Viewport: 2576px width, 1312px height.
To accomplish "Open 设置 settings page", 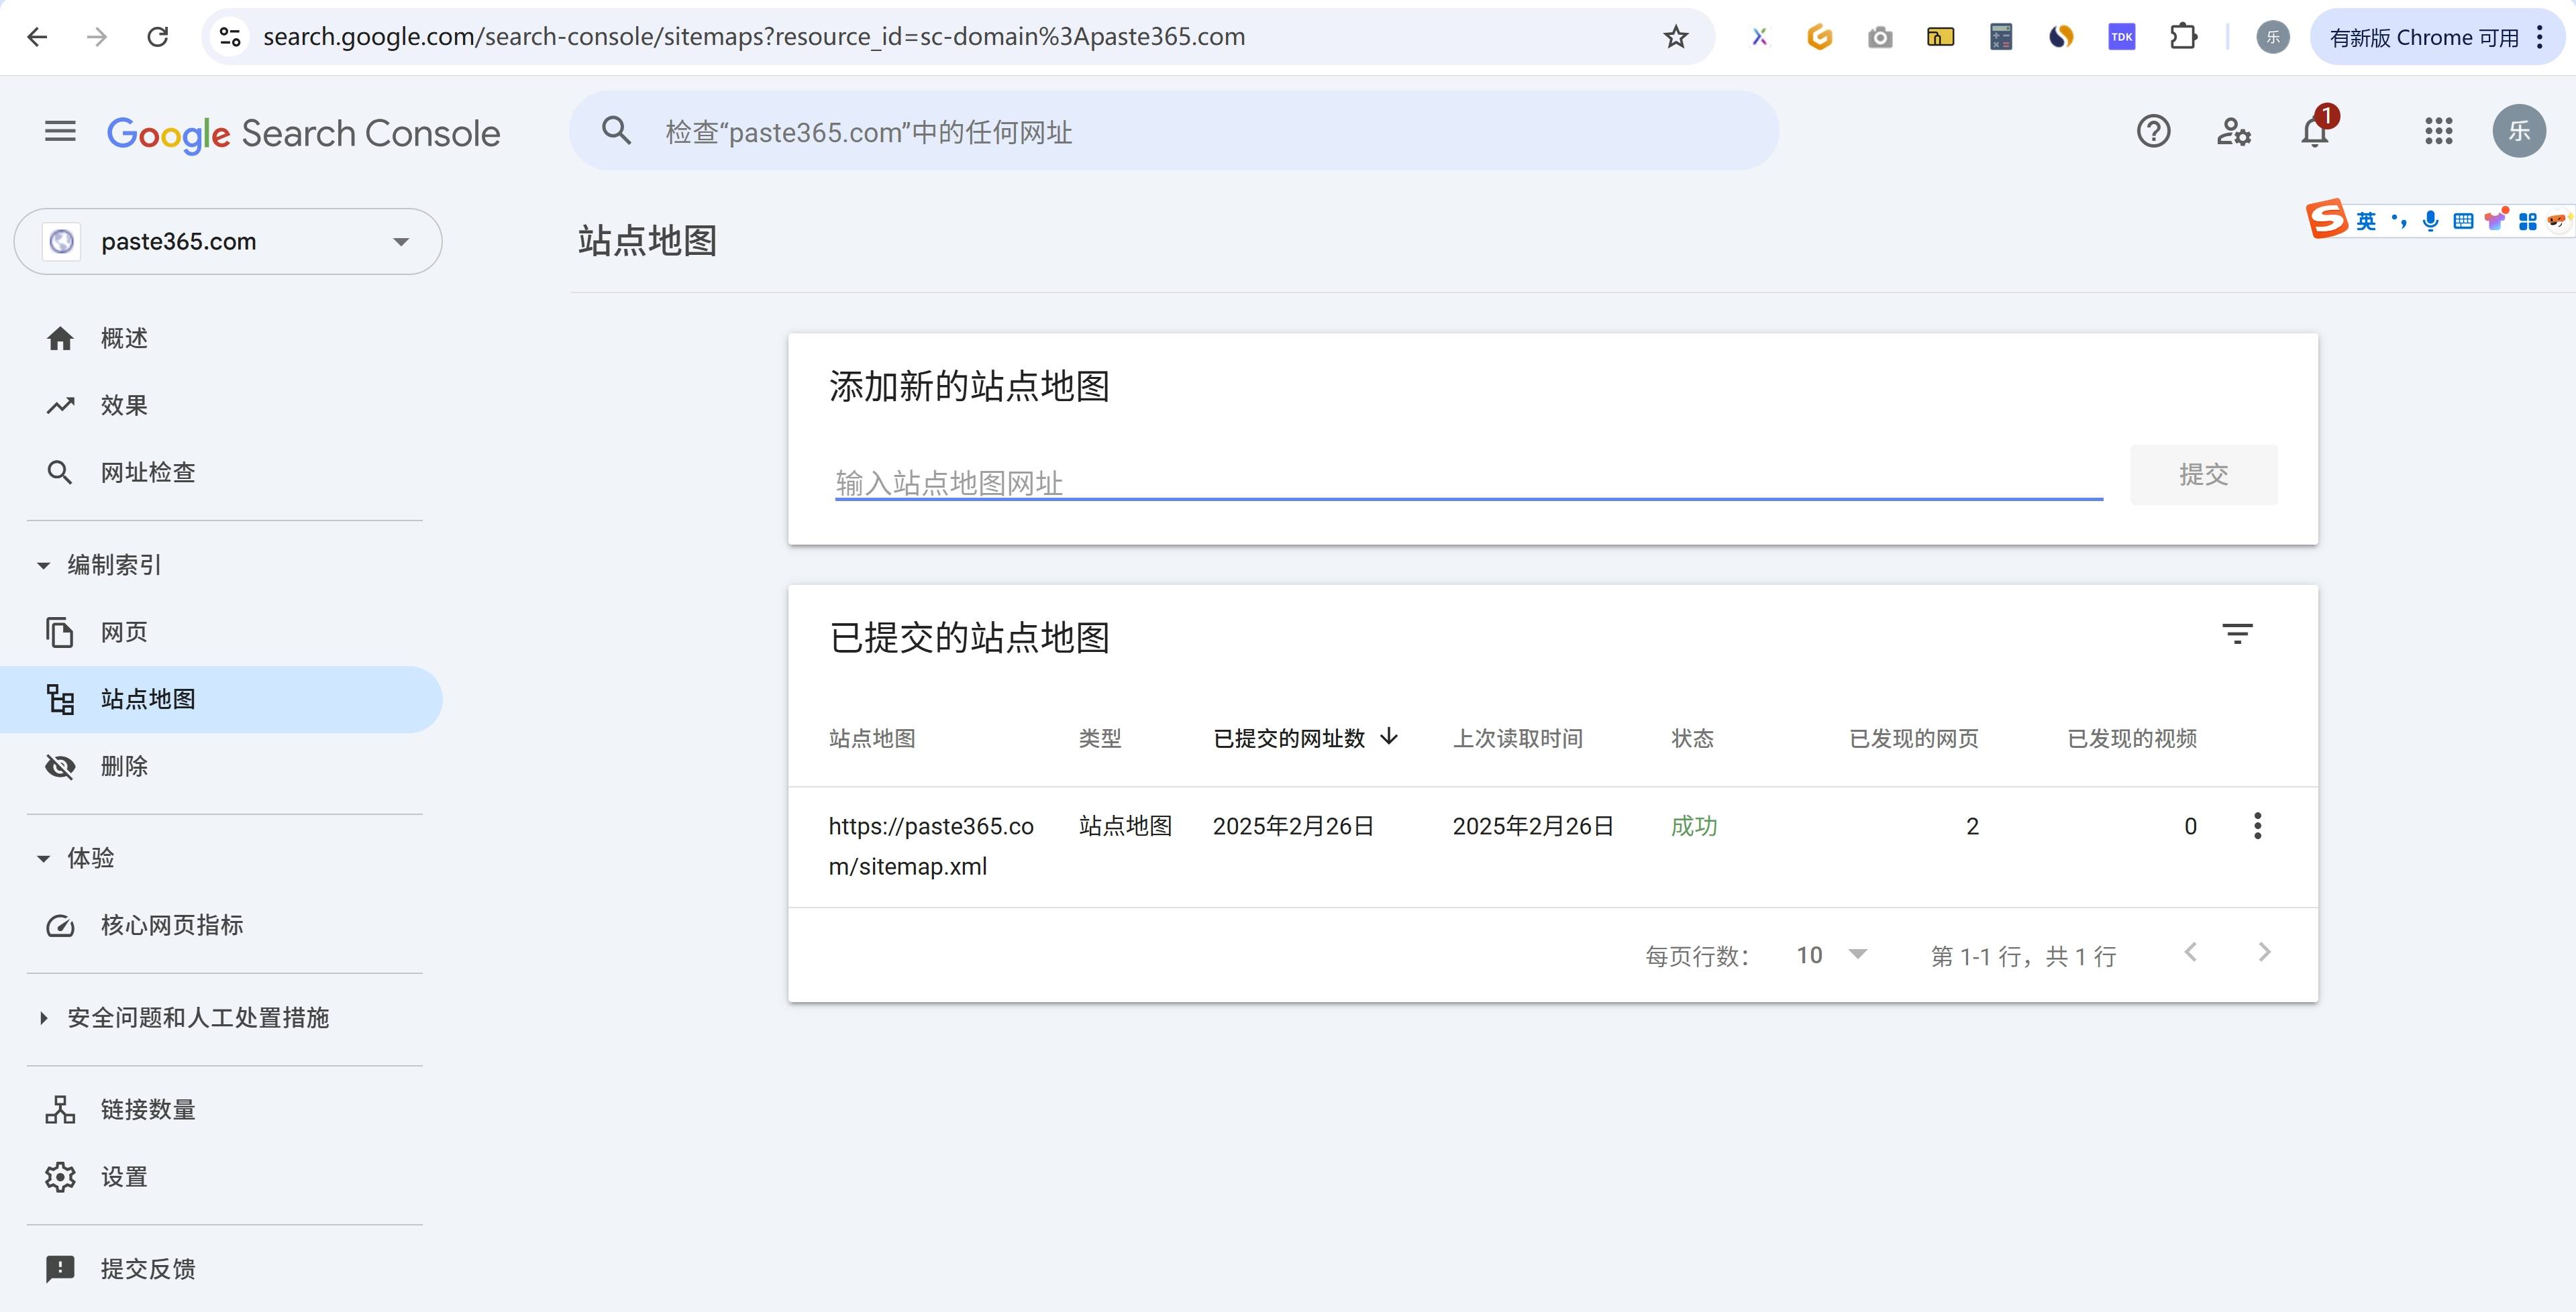I will click(221, 1177).
